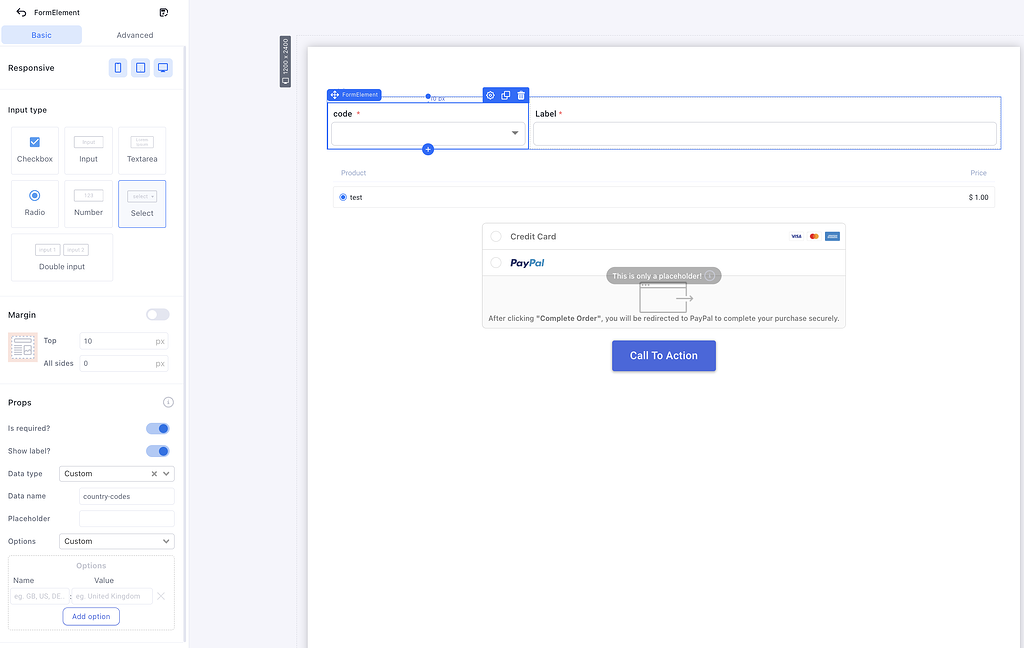The image size is (1024, 648).
Task: Click the Data name input field
Action: 126,496
